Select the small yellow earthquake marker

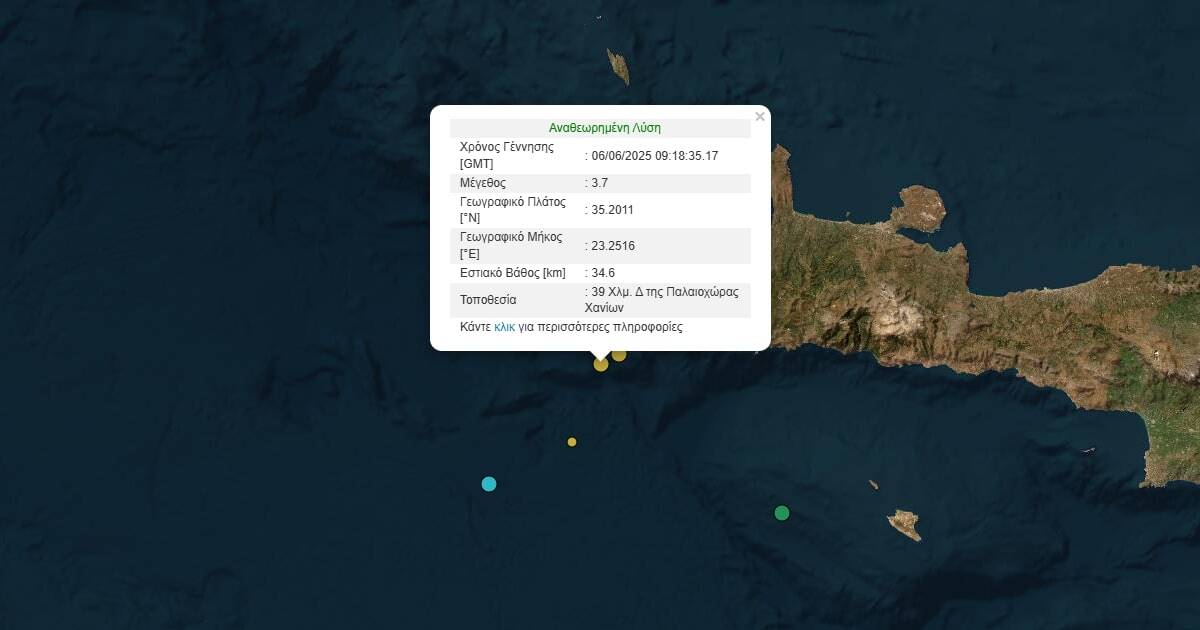point(572,442)
